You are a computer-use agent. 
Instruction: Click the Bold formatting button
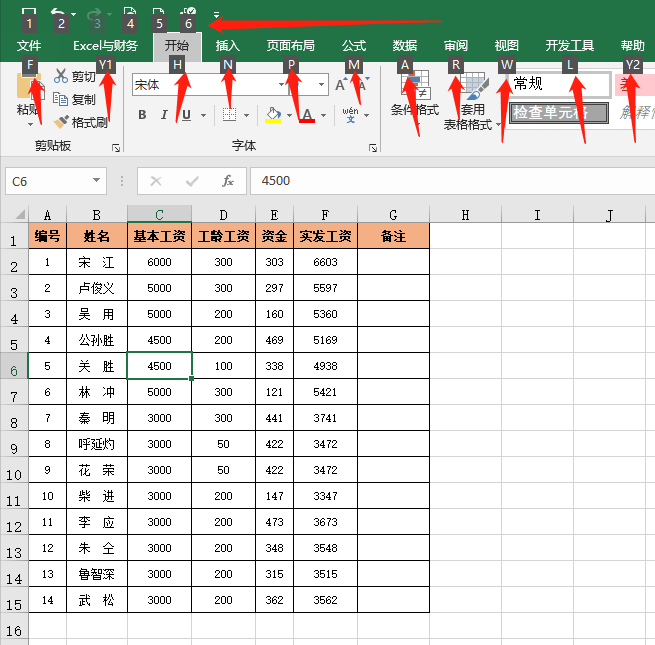(142, 115)
